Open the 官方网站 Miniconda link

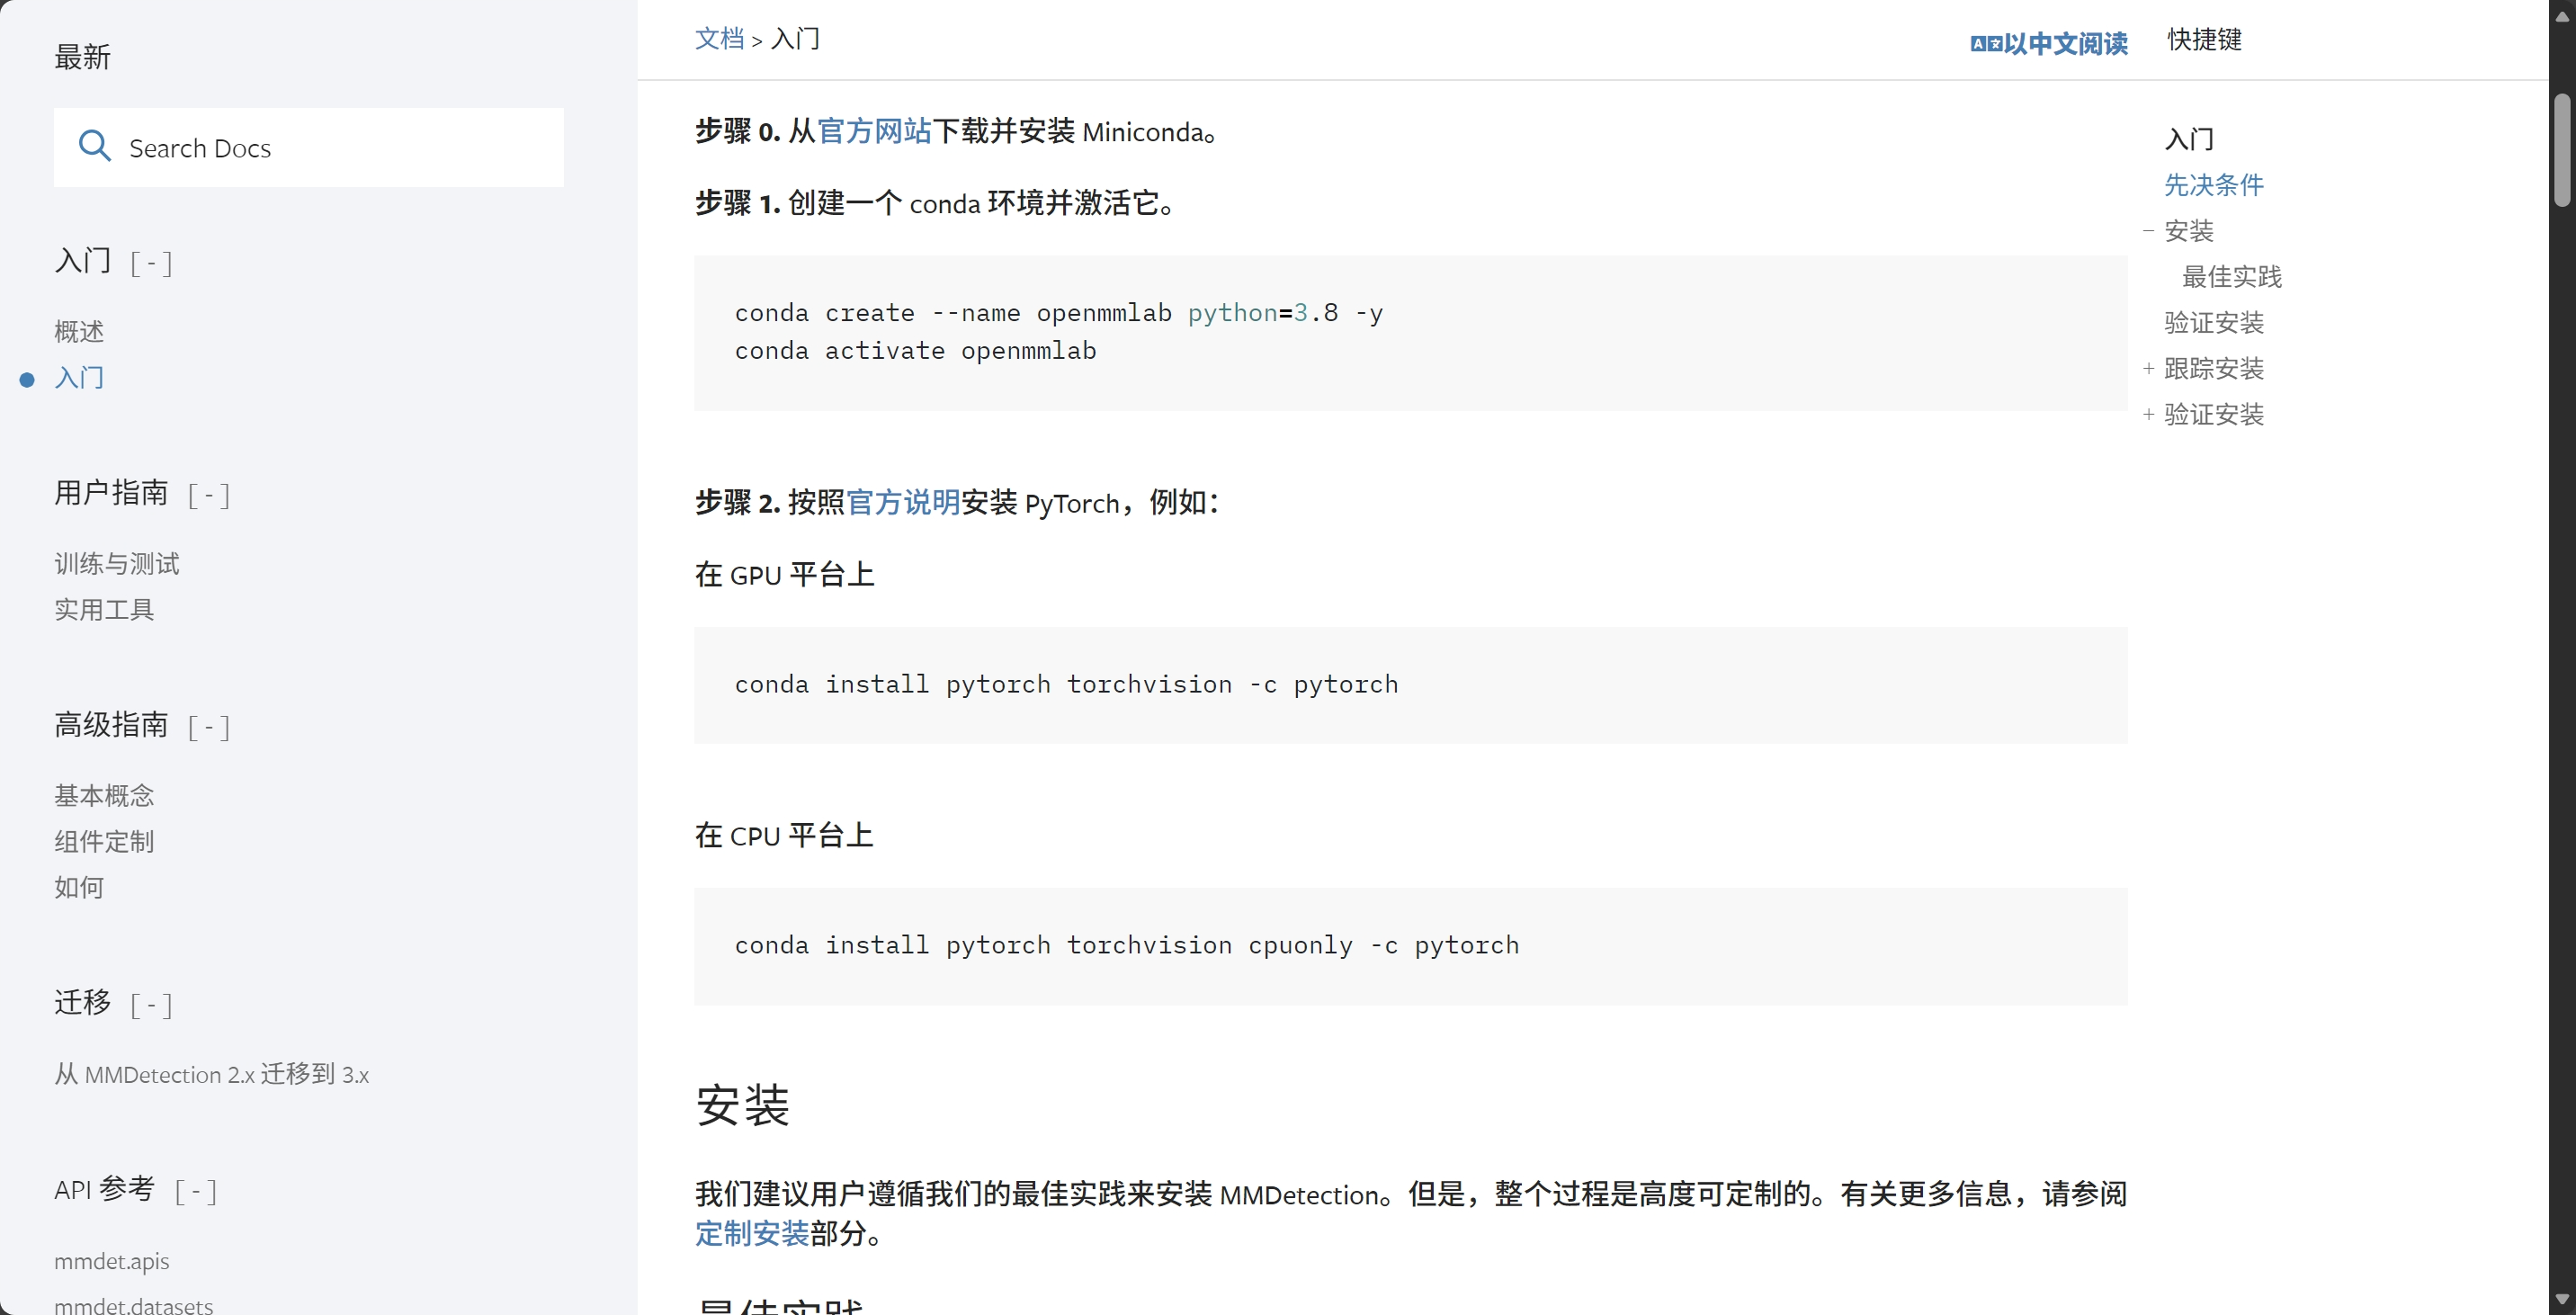coord(875,131)
